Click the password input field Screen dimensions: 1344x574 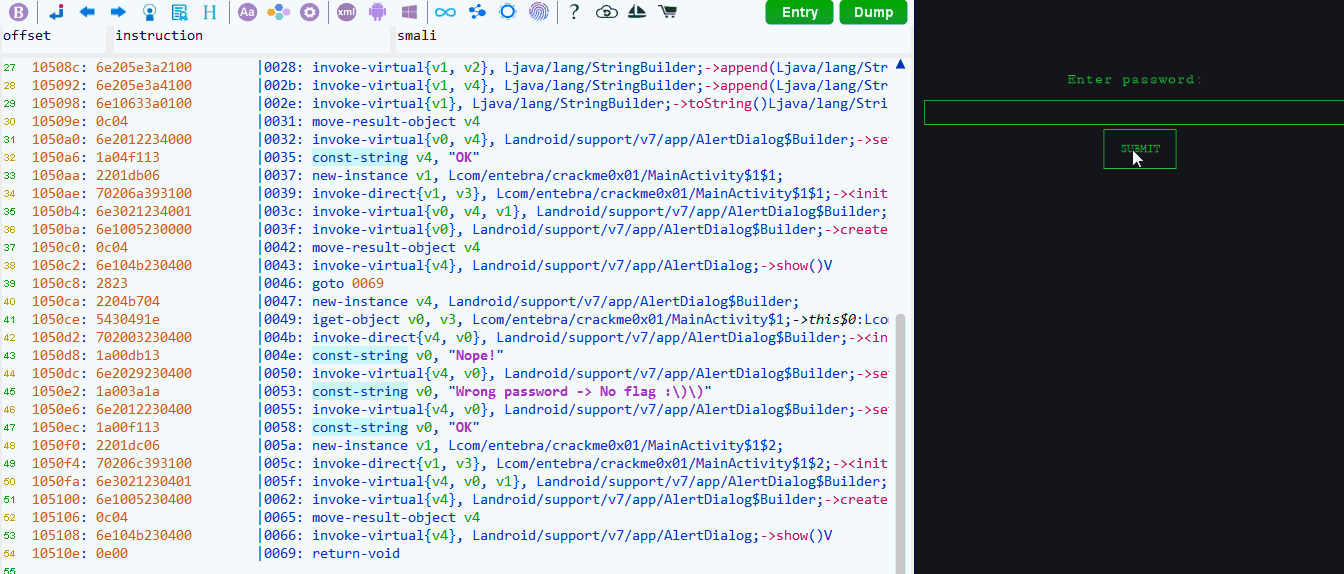pos(1134,112)
